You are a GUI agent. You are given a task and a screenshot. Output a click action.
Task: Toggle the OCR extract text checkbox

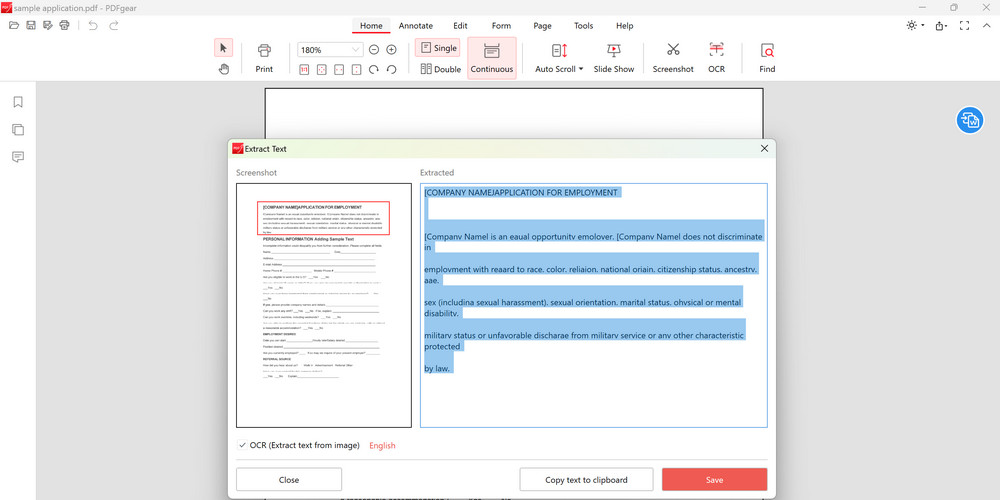tap(242, 445)
